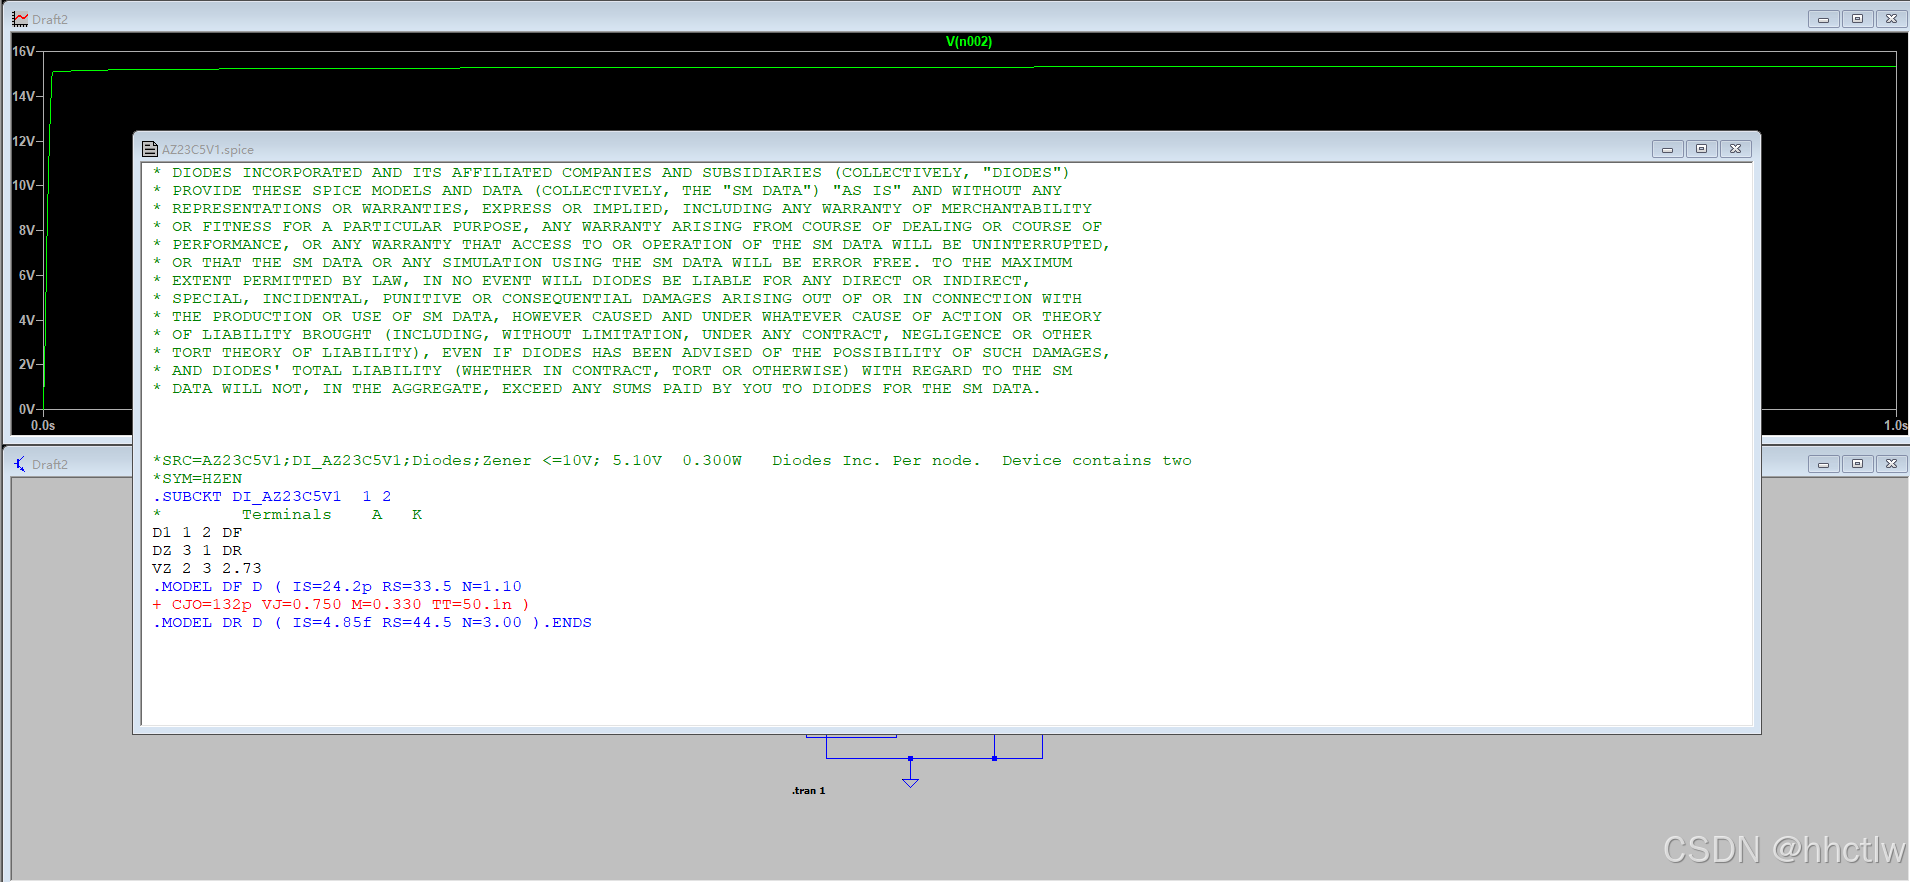The width and height of the screenshot is (1910, 882).
Task: Click the red '+ CJO=132p' continuation line
Action: pos(341,605)
